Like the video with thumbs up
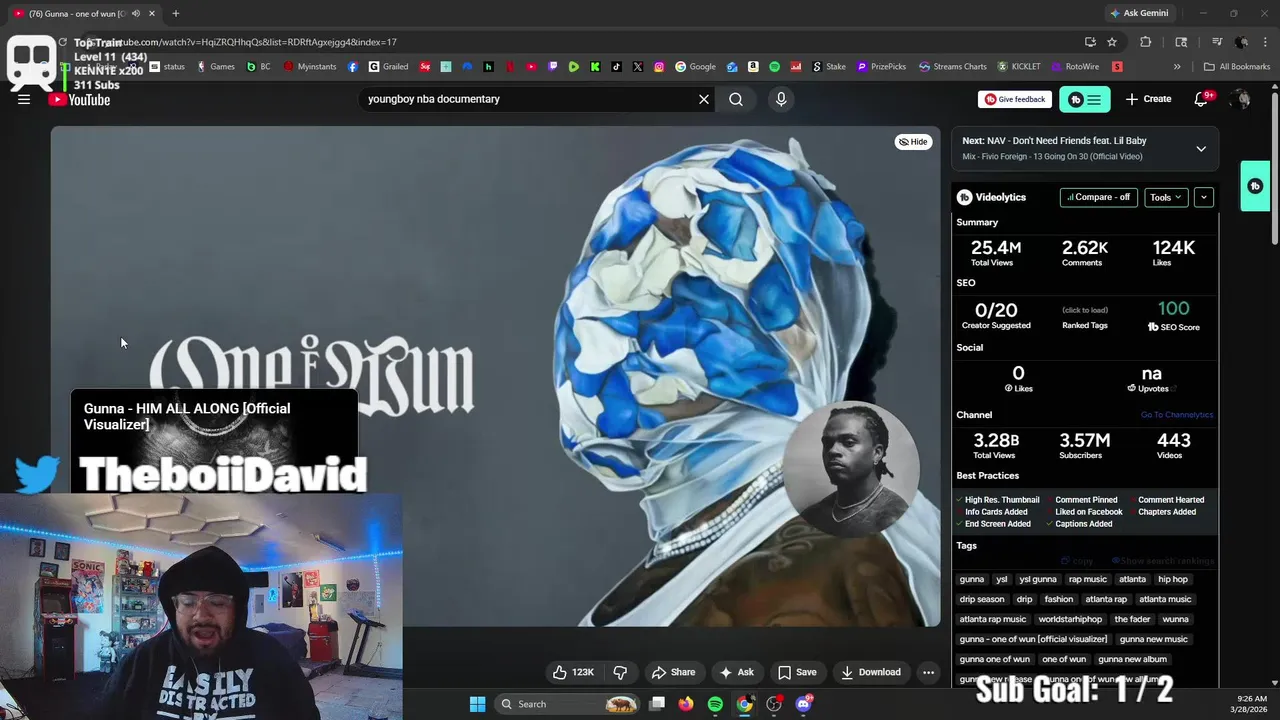Image resolution: width=1280 pixels, height=720 pixels. point(573,672)
